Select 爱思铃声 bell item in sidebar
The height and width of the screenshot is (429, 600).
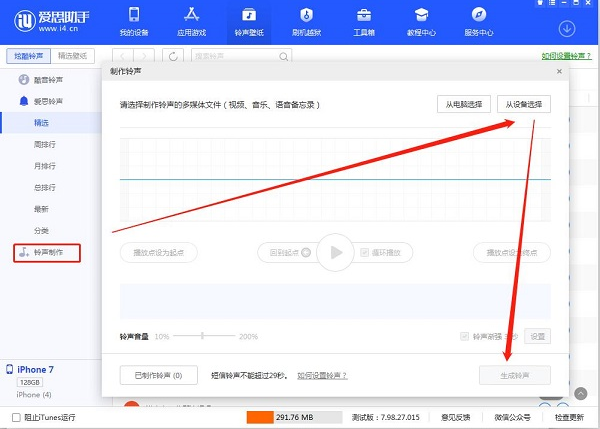click(41, 101)
